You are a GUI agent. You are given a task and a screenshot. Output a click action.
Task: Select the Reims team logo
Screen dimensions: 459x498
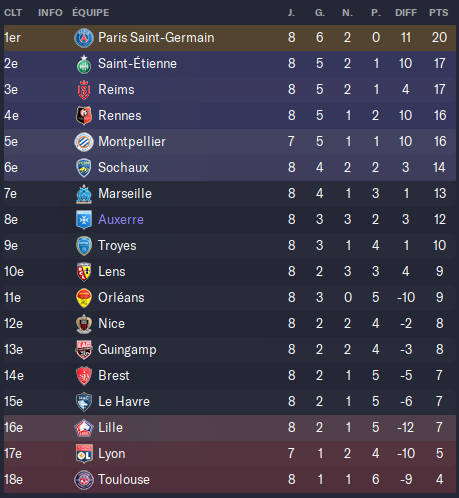tap(84, 90)
